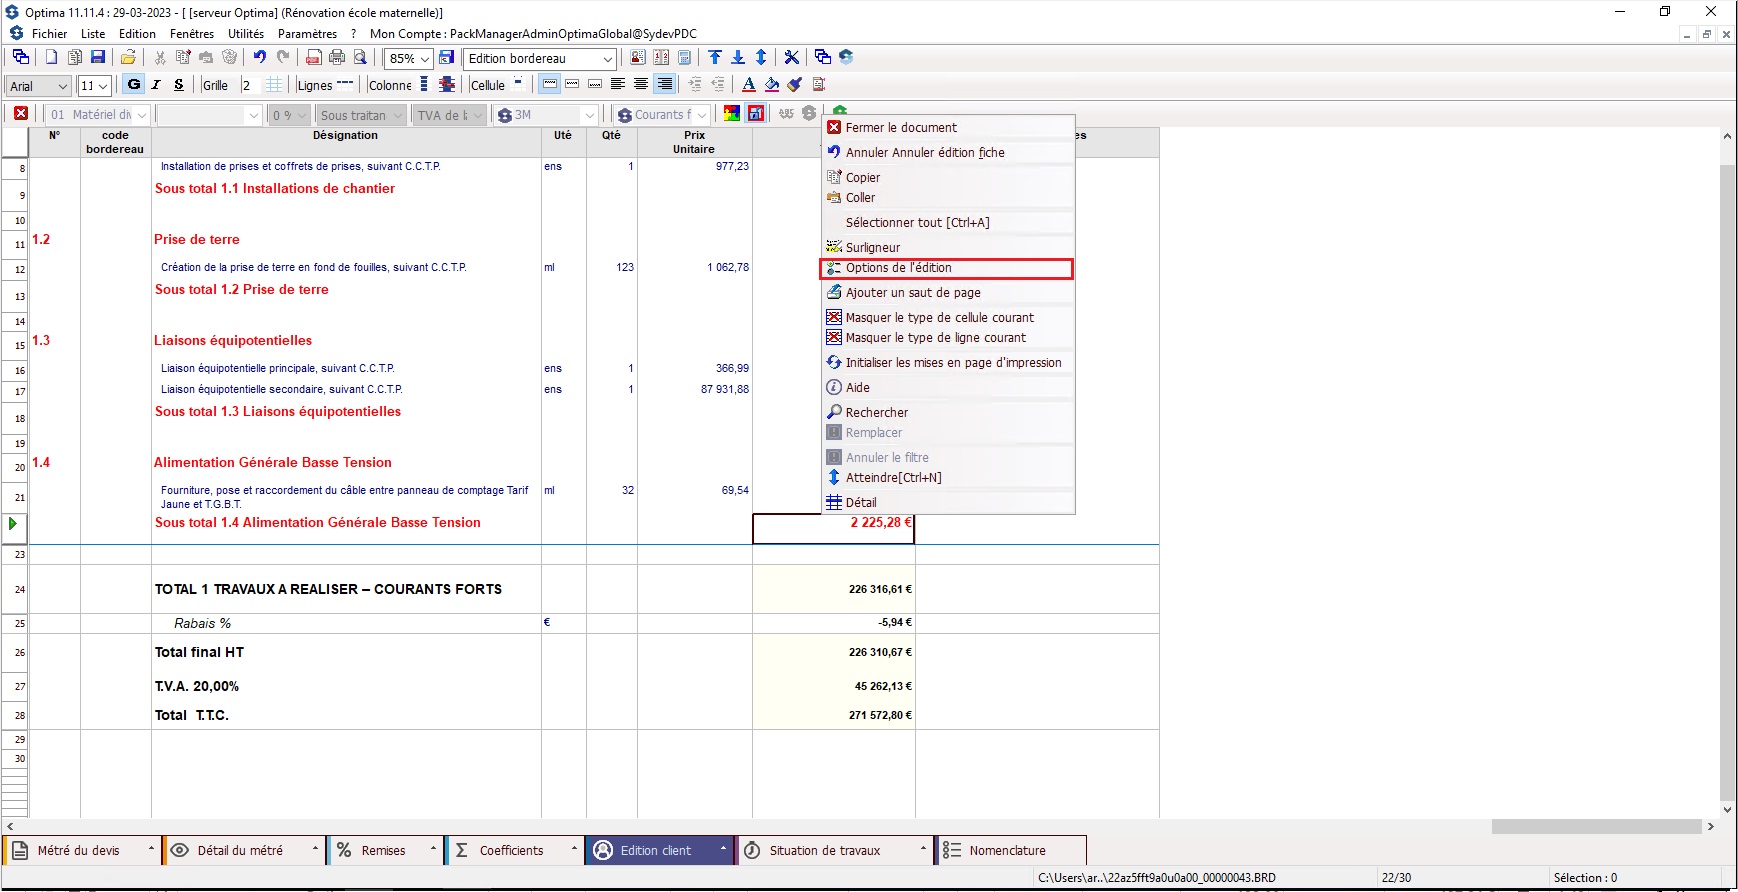This screenshot has width=1738, height=892.
Task: Click the red X icon in filter bar
Action: [21, 114]
